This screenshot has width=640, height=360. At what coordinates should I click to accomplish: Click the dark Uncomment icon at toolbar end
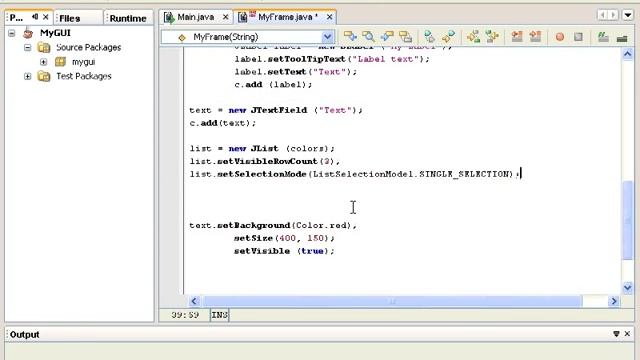point(622,38)
